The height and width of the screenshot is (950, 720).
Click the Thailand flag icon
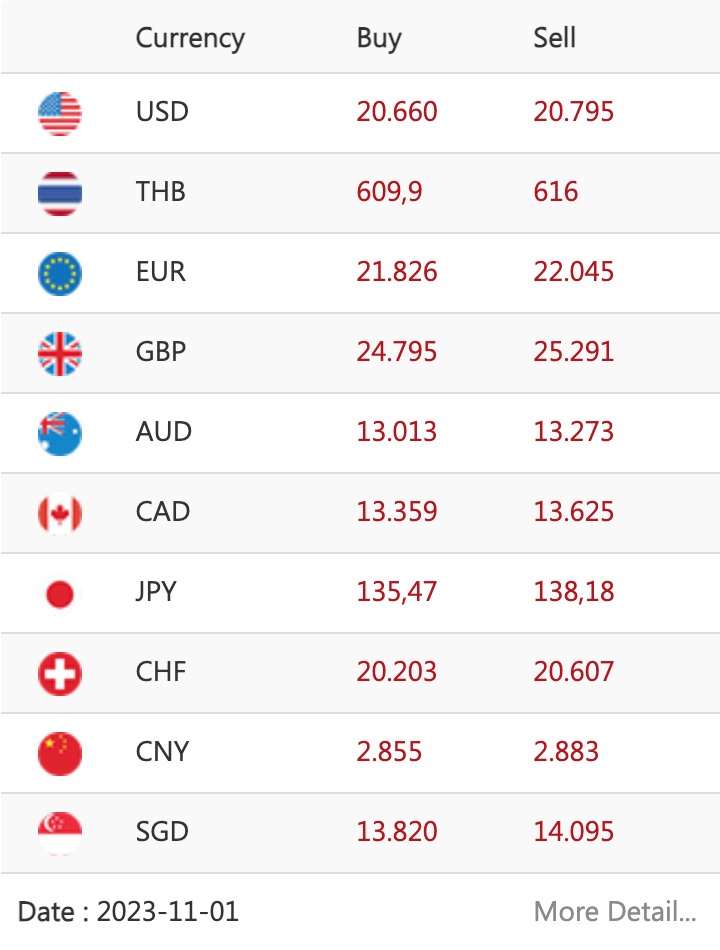[59, 193]
